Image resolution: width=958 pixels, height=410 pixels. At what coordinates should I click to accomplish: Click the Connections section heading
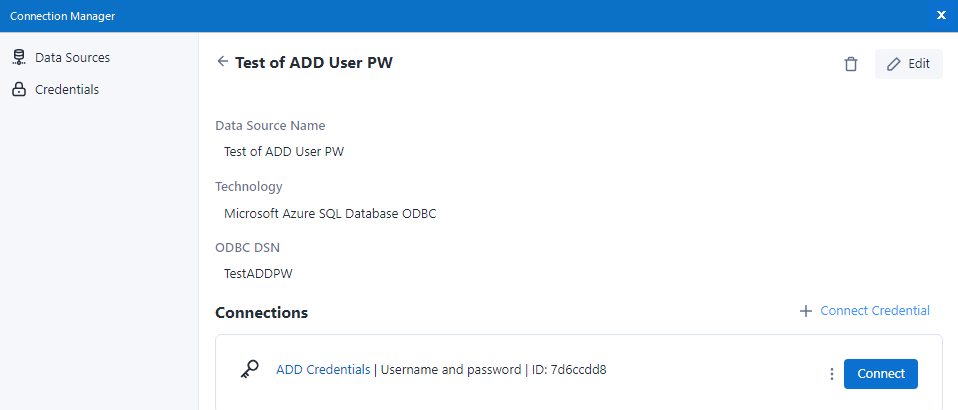tap(261, 313)
